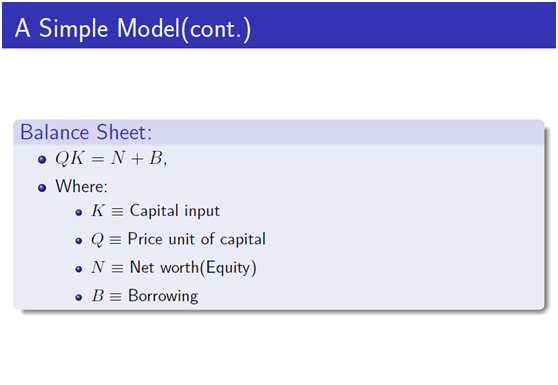
Task: Click the word Borrowing
Action: [163, 296]
